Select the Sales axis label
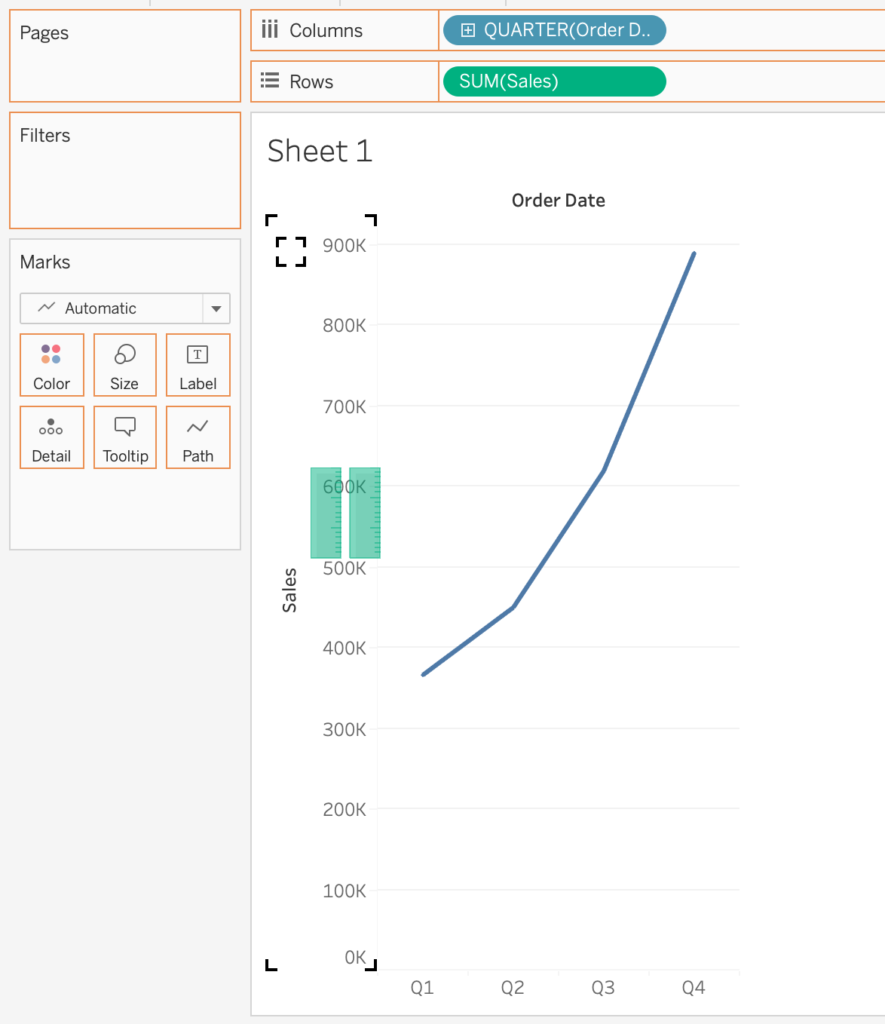The width and height of the screenshot is (885, 1024). (290, 590)
